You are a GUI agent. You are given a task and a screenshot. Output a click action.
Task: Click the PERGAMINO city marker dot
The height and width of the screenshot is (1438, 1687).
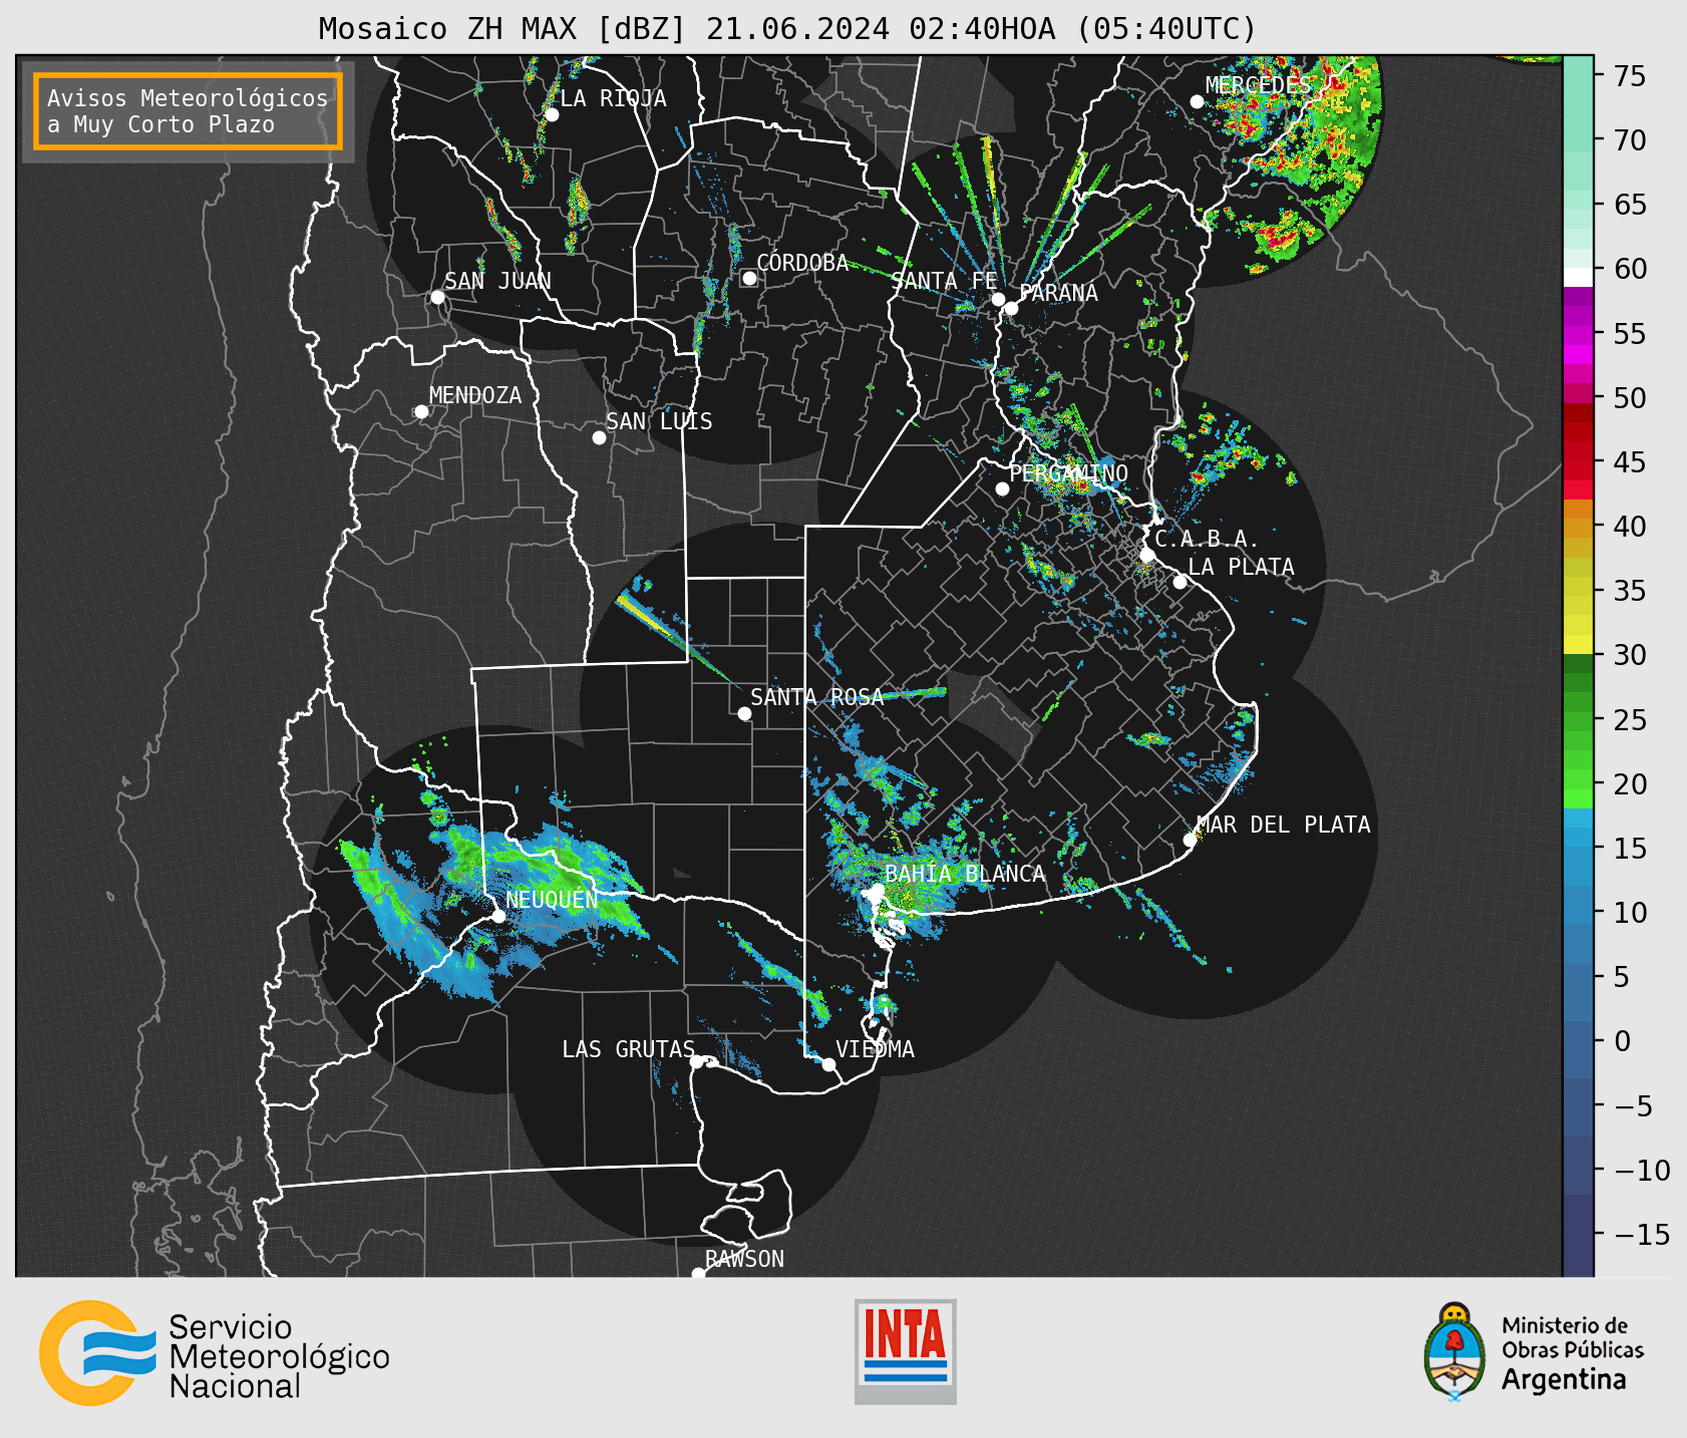pos(1002,489)
